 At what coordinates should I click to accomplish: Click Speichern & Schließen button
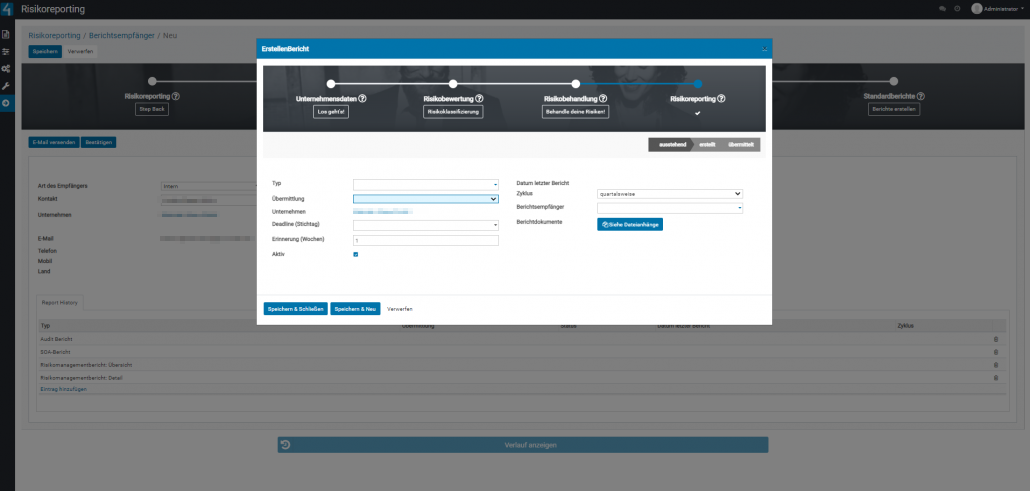[x=295, y=309]
